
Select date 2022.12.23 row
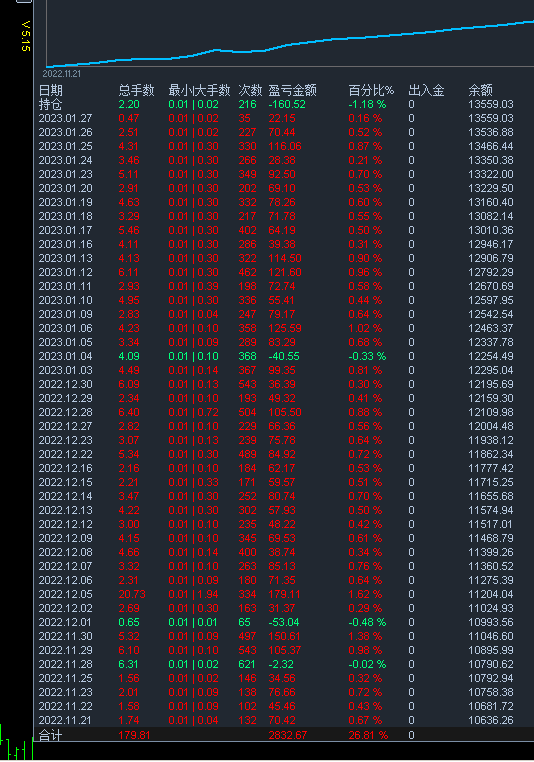point(66,440)
